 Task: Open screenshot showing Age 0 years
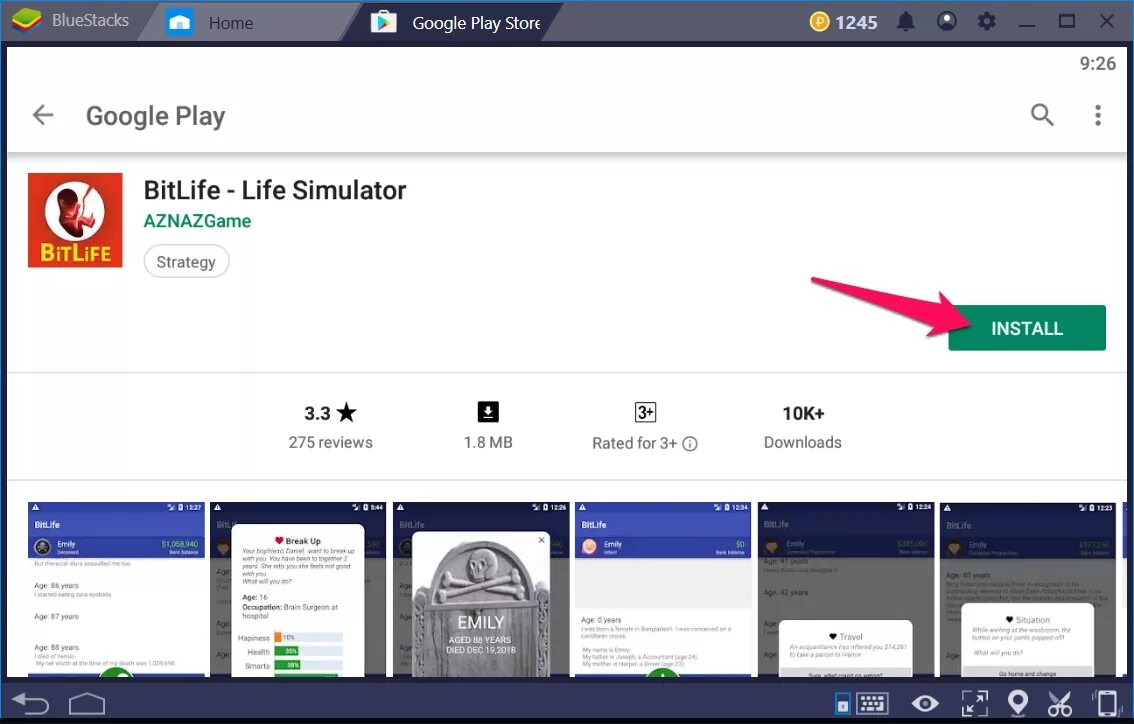coord(663,589)
